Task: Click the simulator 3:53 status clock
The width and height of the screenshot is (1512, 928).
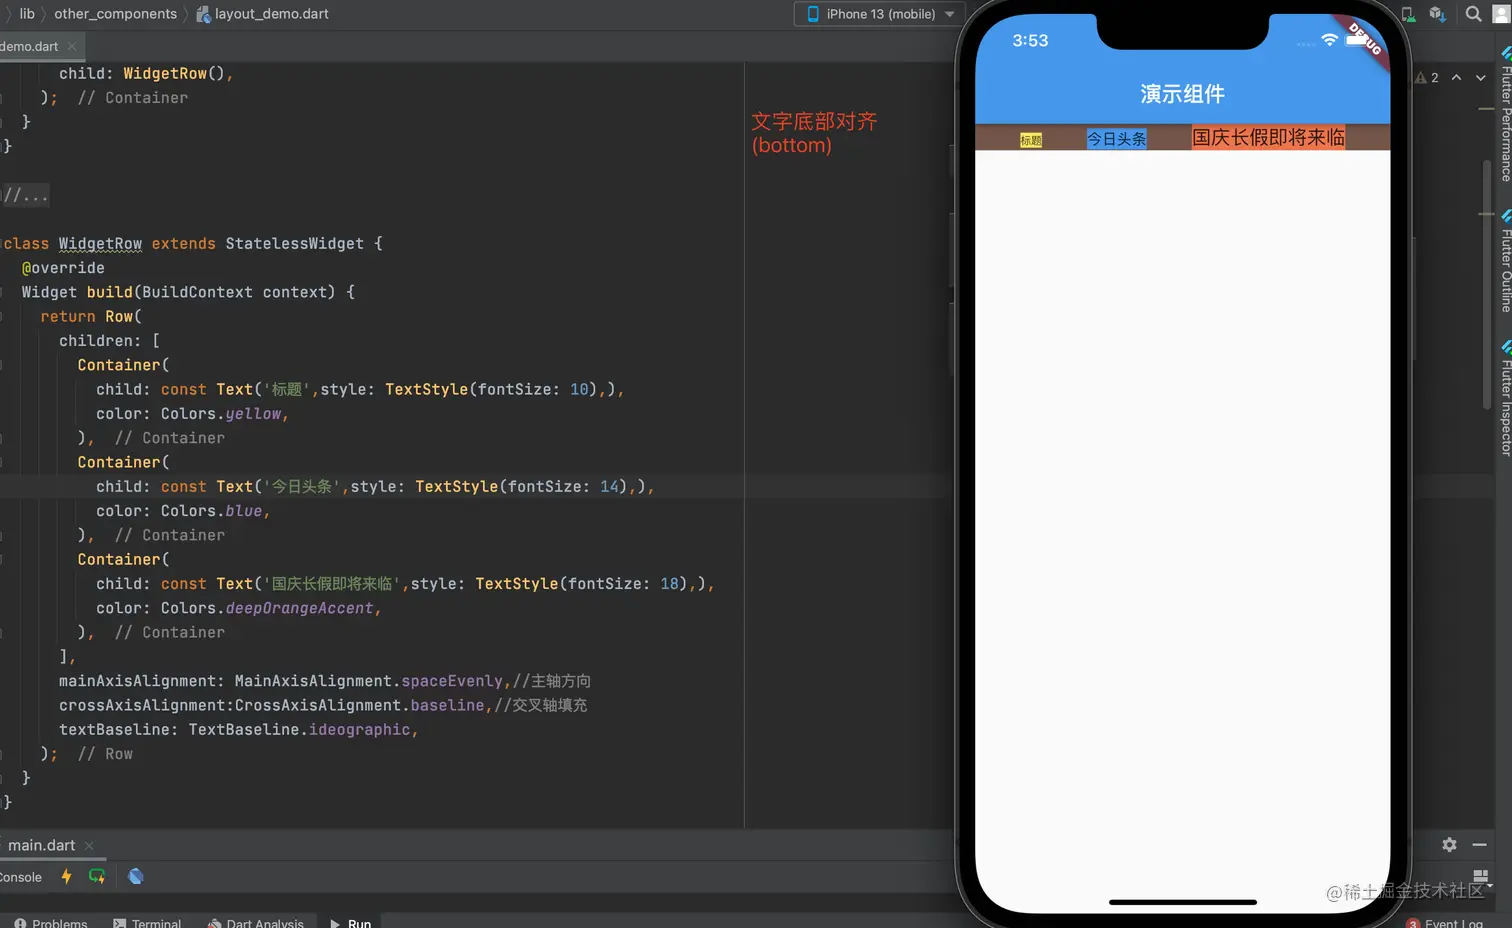Action: click(x=1030, y=41)
